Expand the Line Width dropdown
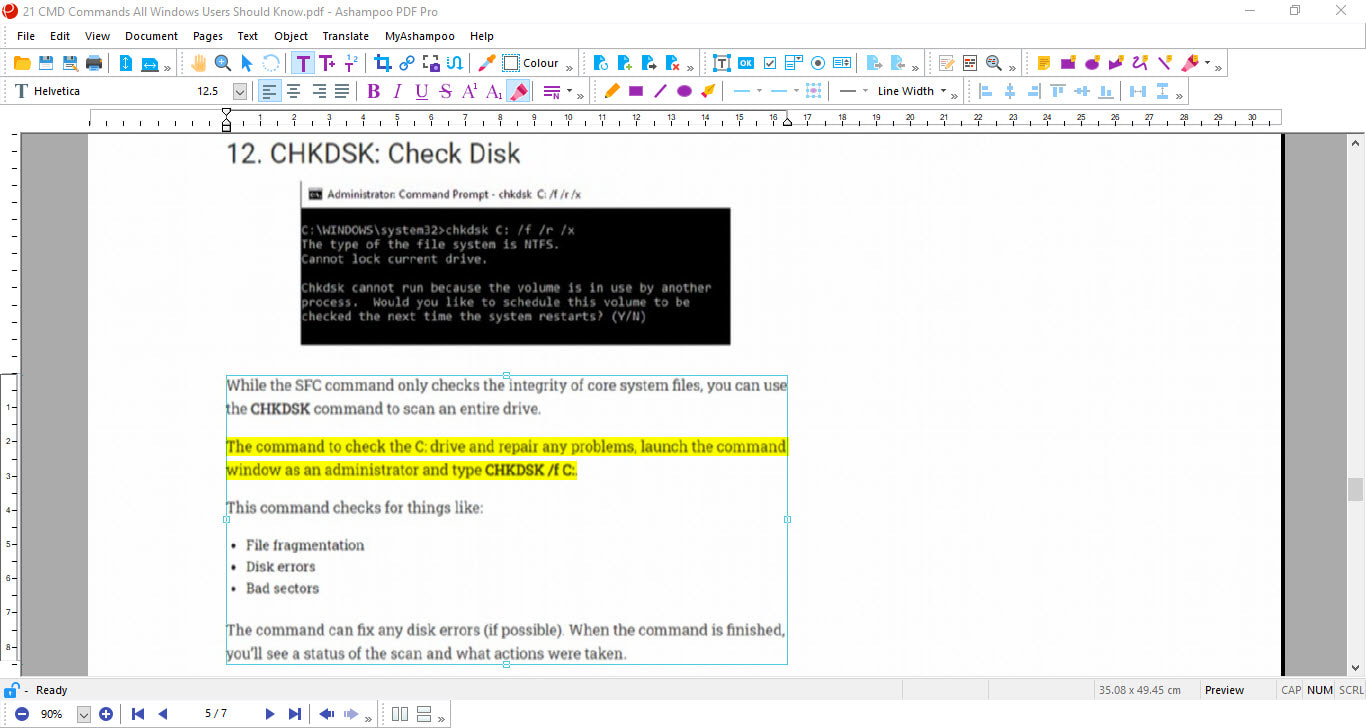The image size is (1366, 728). click(x=942, y=91)
